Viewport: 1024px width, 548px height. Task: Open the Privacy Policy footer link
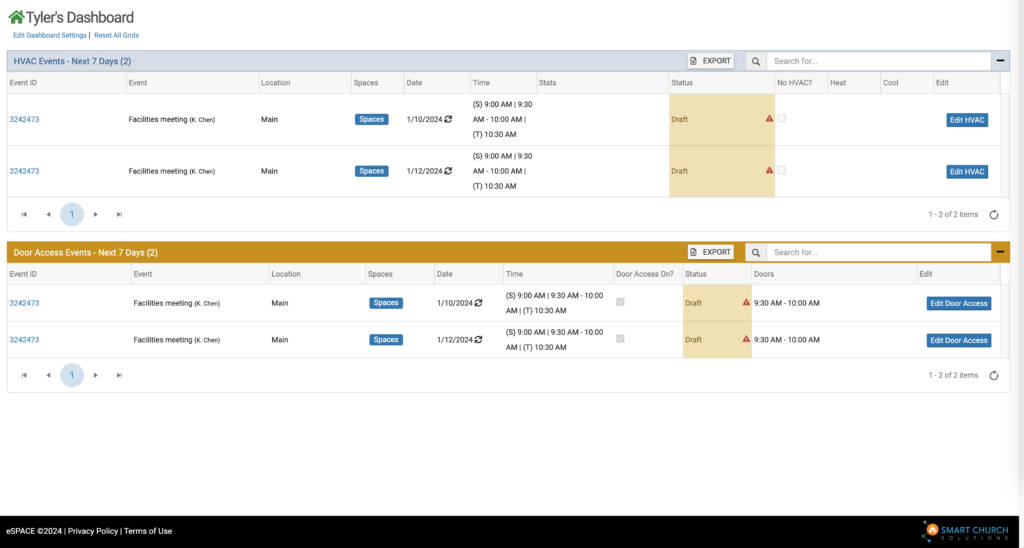click(93, 531)
